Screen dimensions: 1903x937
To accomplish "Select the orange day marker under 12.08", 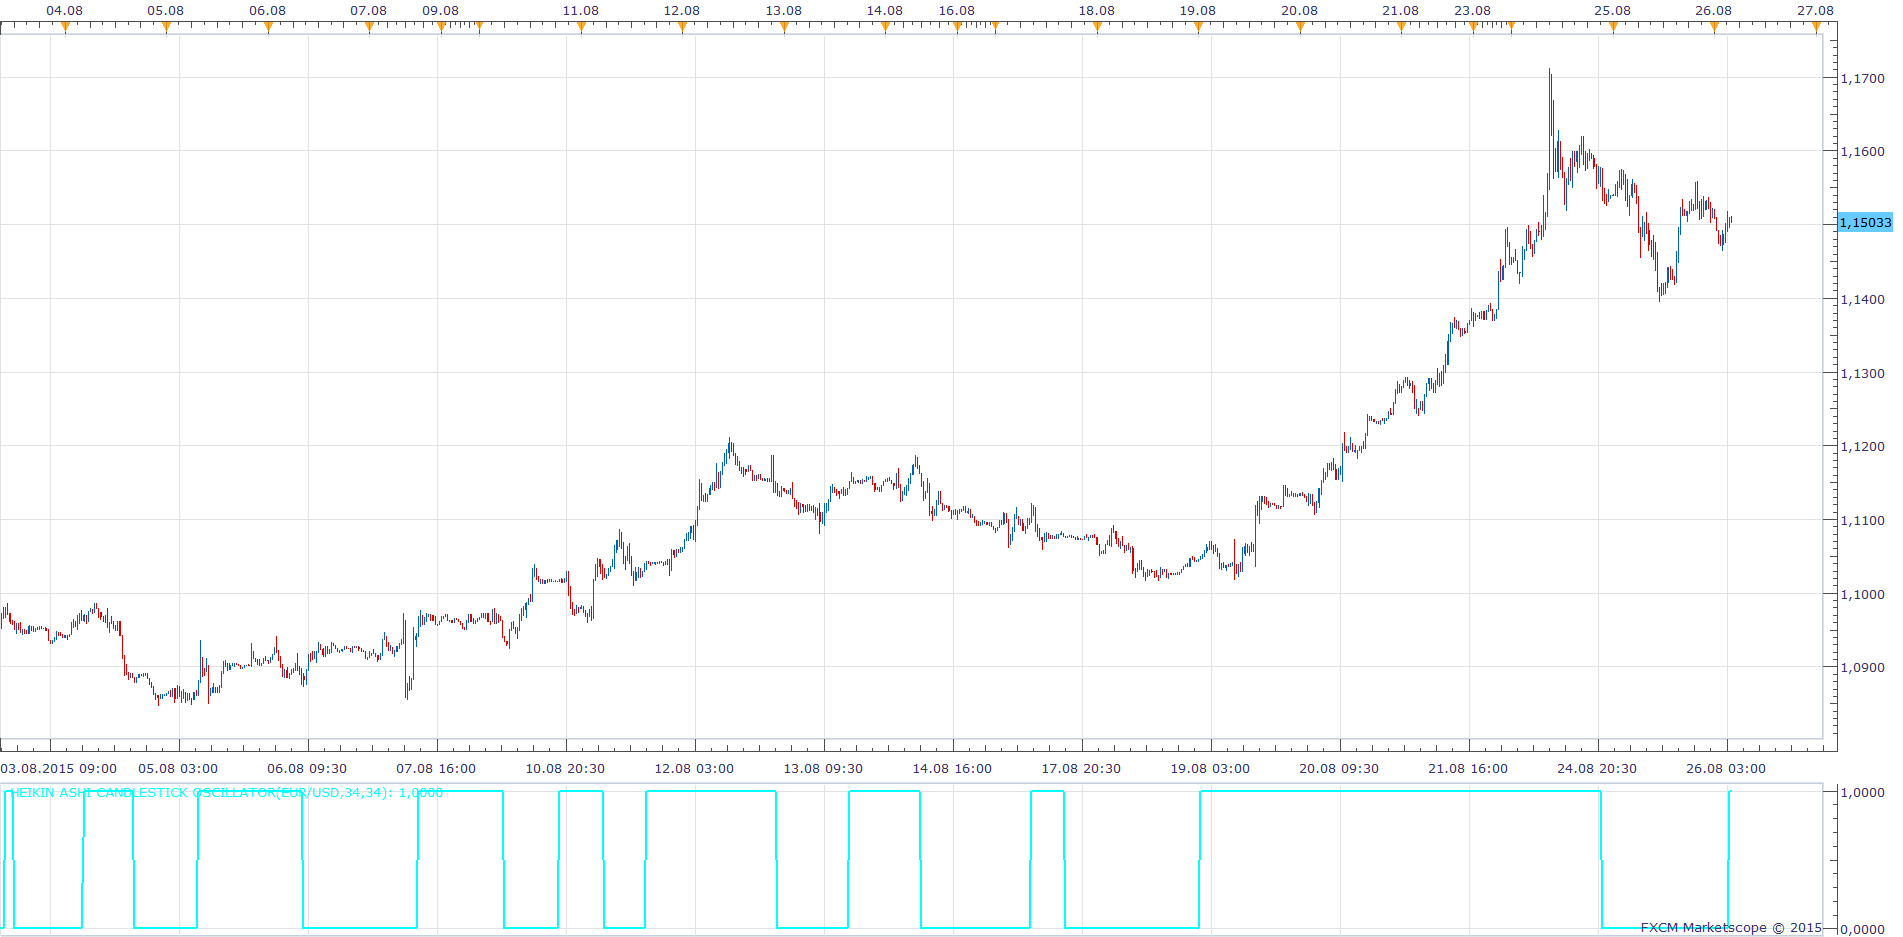I will point(682,27).
